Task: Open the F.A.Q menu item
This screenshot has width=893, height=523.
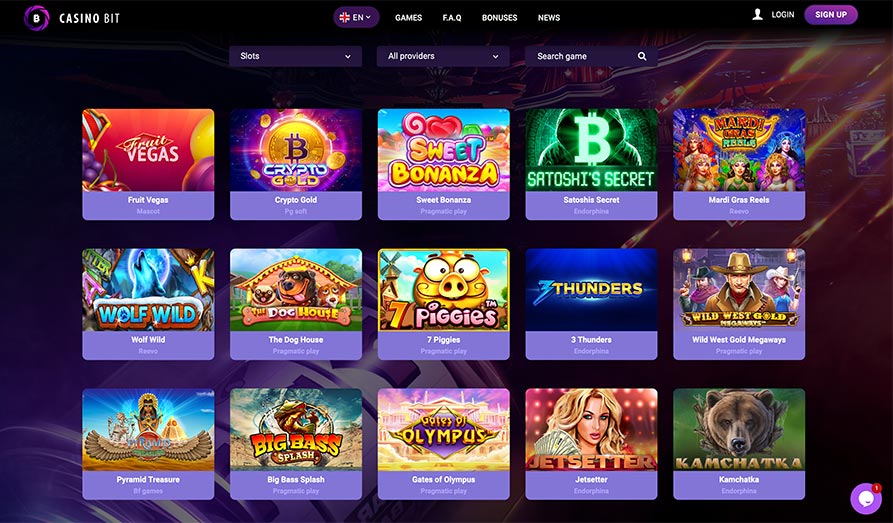Action: click(452, 18)
